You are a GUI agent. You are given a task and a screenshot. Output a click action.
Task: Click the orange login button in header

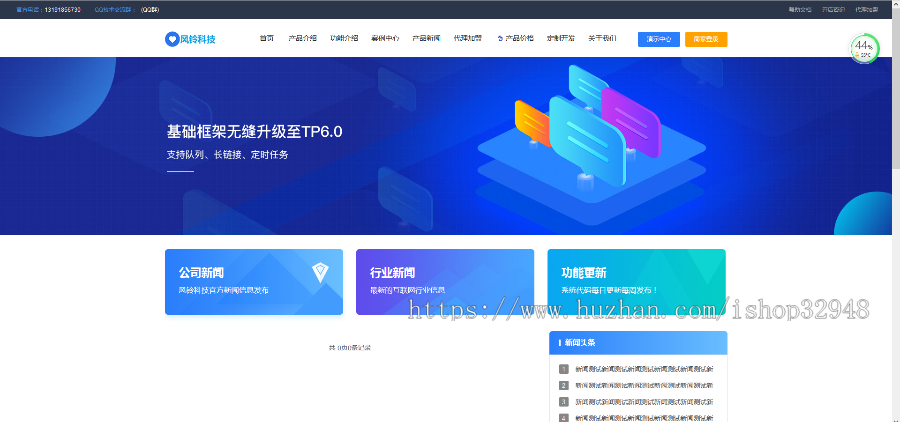pos(706,39)
